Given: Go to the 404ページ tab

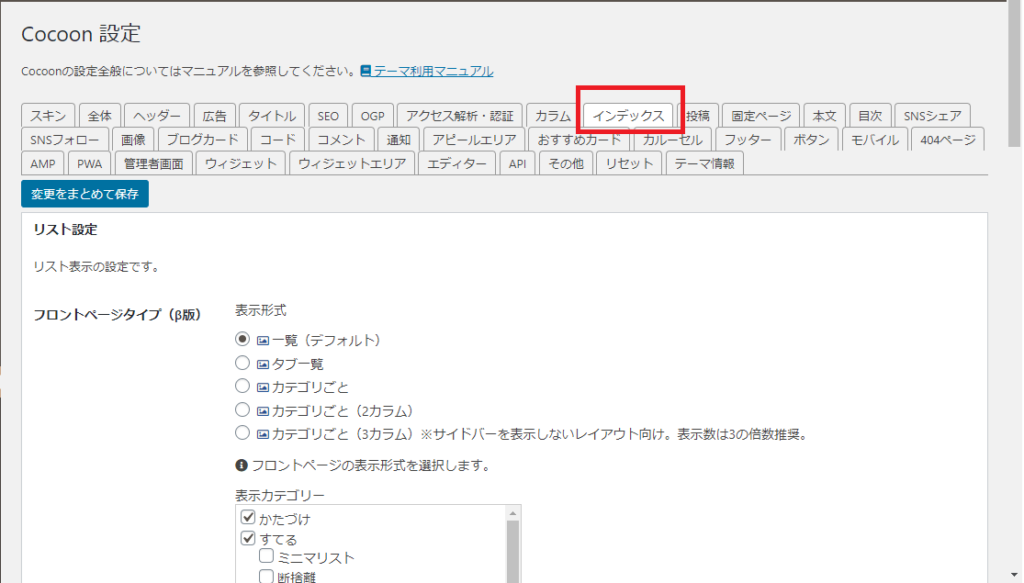Looking at the screenshot, I should pyautogui.click(x=948, y=140).
